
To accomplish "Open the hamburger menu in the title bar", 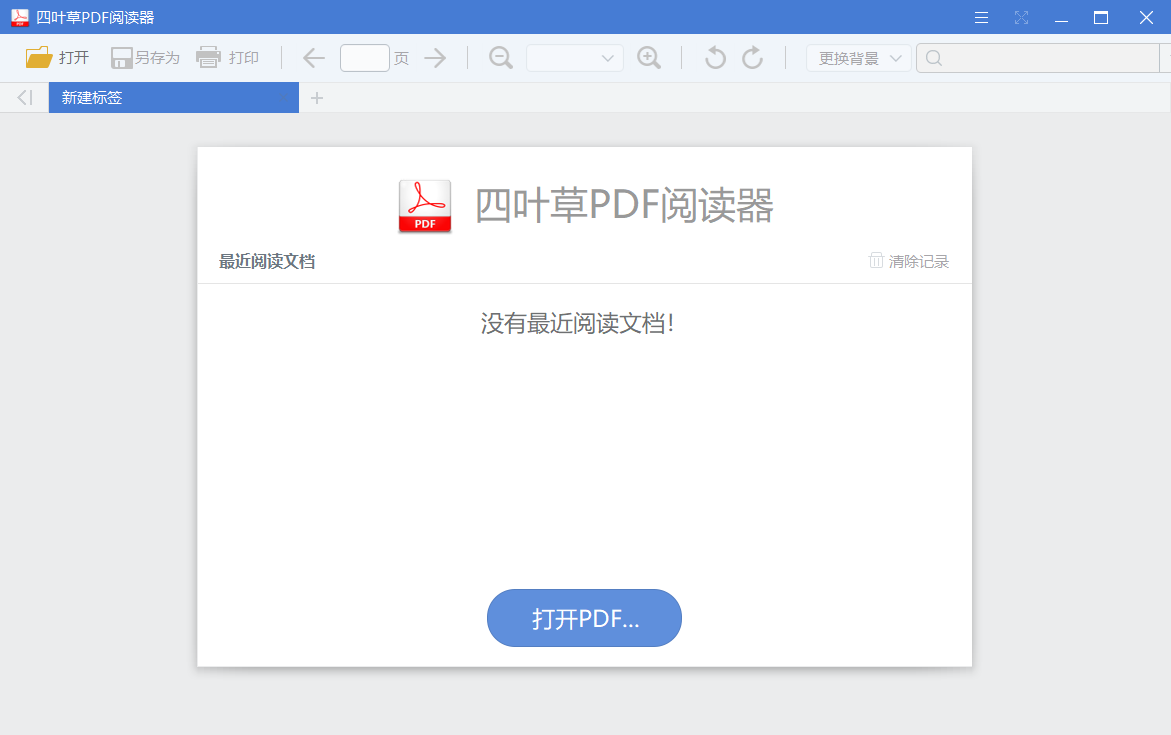I will click(980, 17).
